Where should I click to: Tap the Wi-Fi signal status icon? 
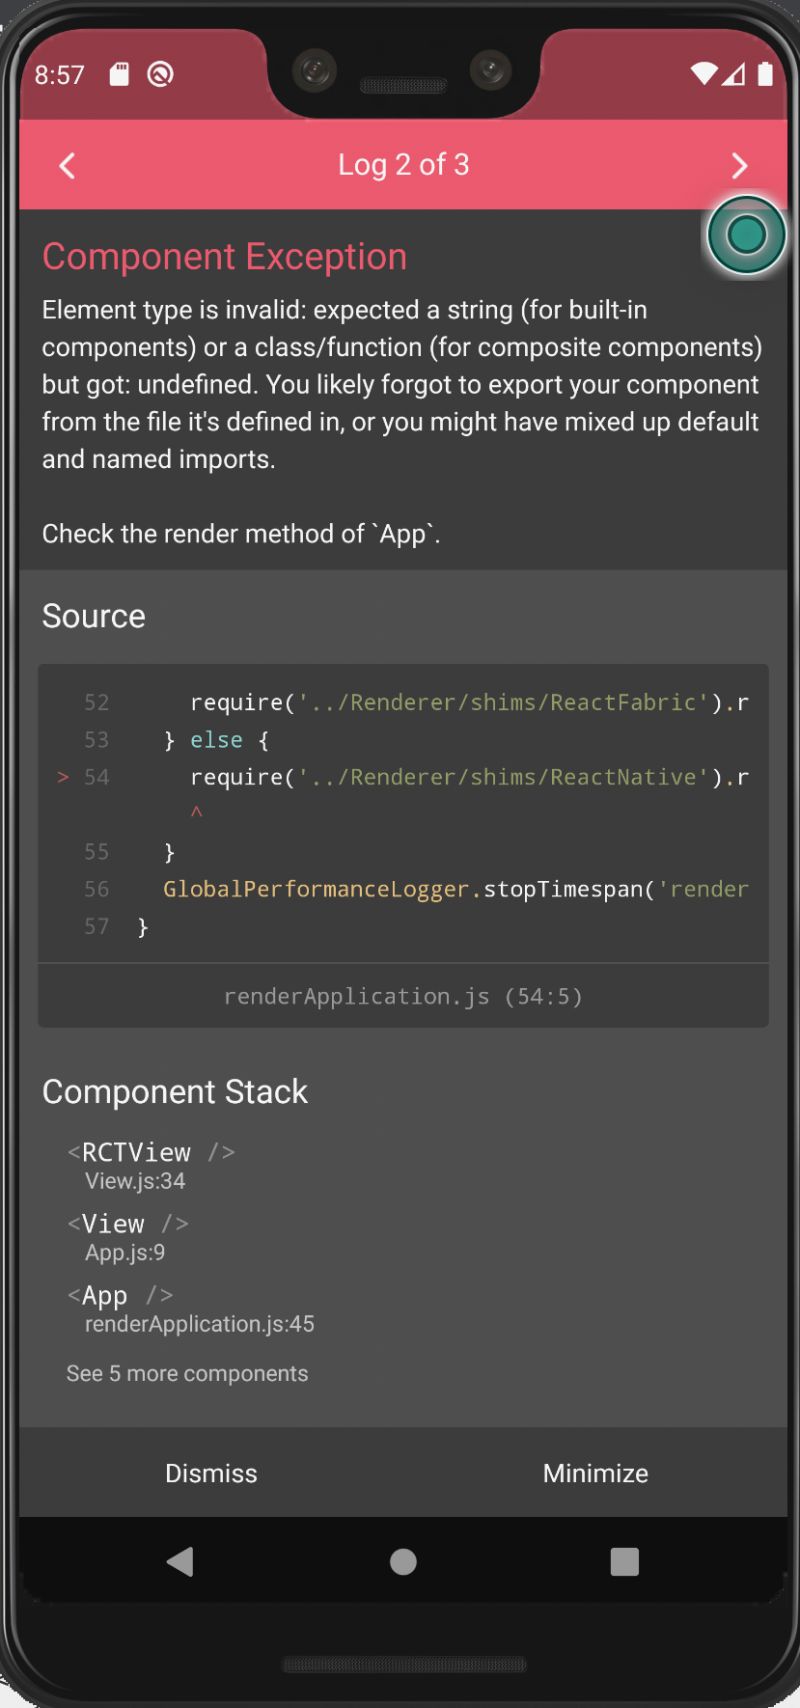coord(704,74)
